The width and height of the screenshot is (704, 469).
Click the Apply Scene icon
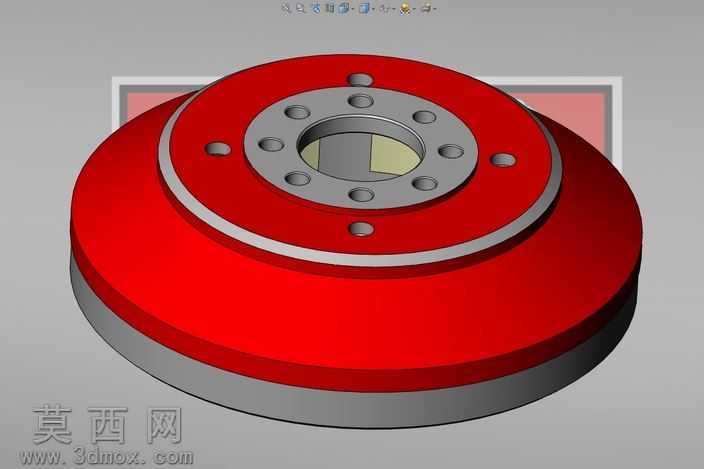pos(427,8)
